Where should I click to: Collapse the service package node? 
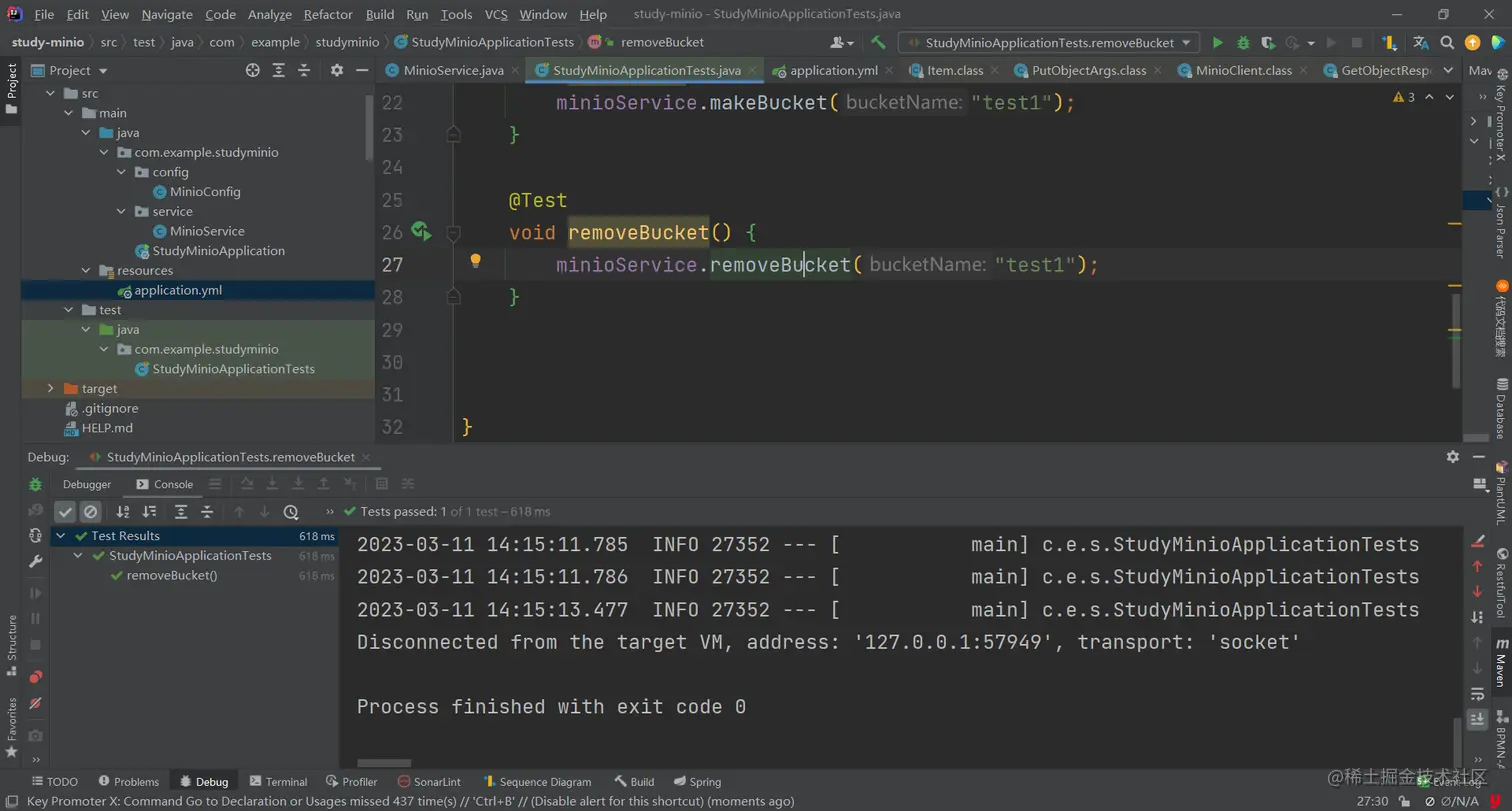tap(122, 211)
